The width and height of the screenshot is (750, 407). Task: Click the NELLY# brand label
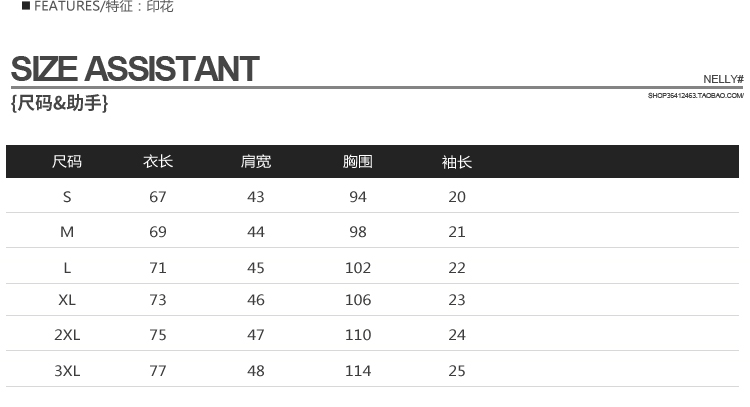723,79
